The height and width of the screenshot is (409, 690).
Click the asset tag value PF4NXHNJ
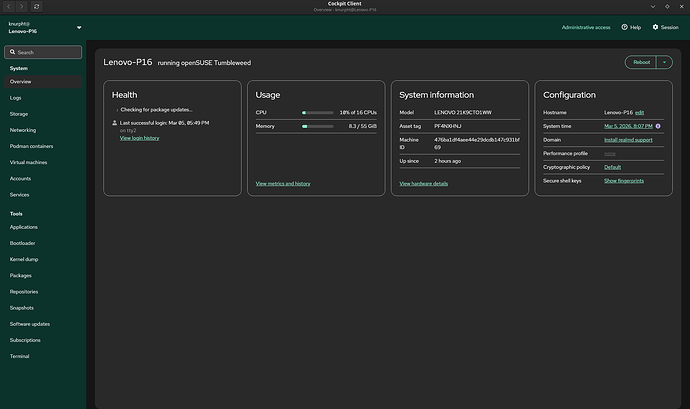point(448,126)
